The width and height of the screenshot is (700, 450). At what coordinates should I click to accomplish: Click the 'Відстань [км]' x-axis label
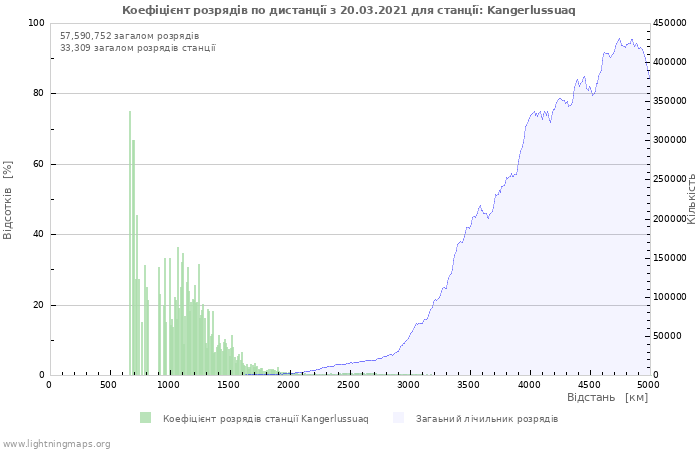[x=607, y=398]
